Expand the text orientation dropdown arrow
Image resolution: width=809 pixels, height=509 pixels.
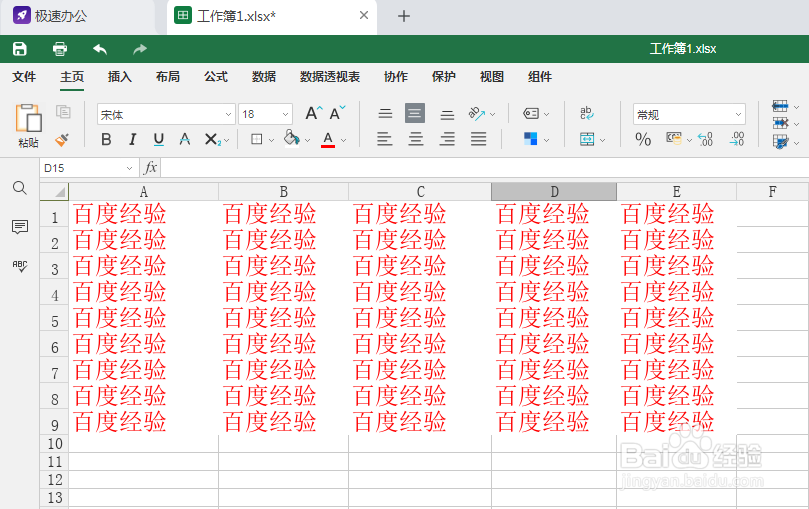point(492,114)
